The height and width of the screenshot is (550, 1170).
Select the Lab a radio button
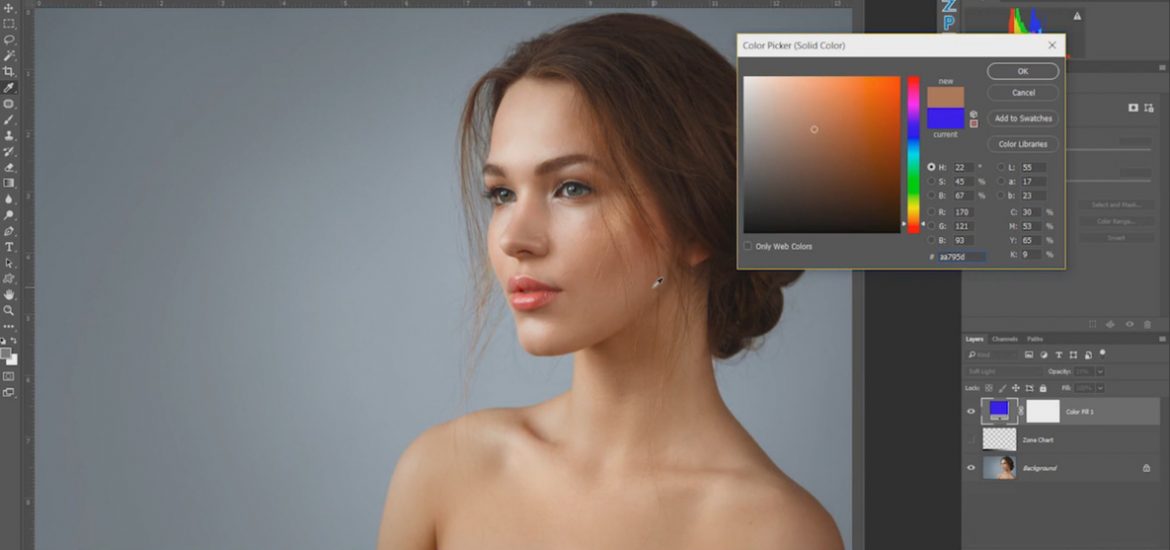tap(1001, 181)
